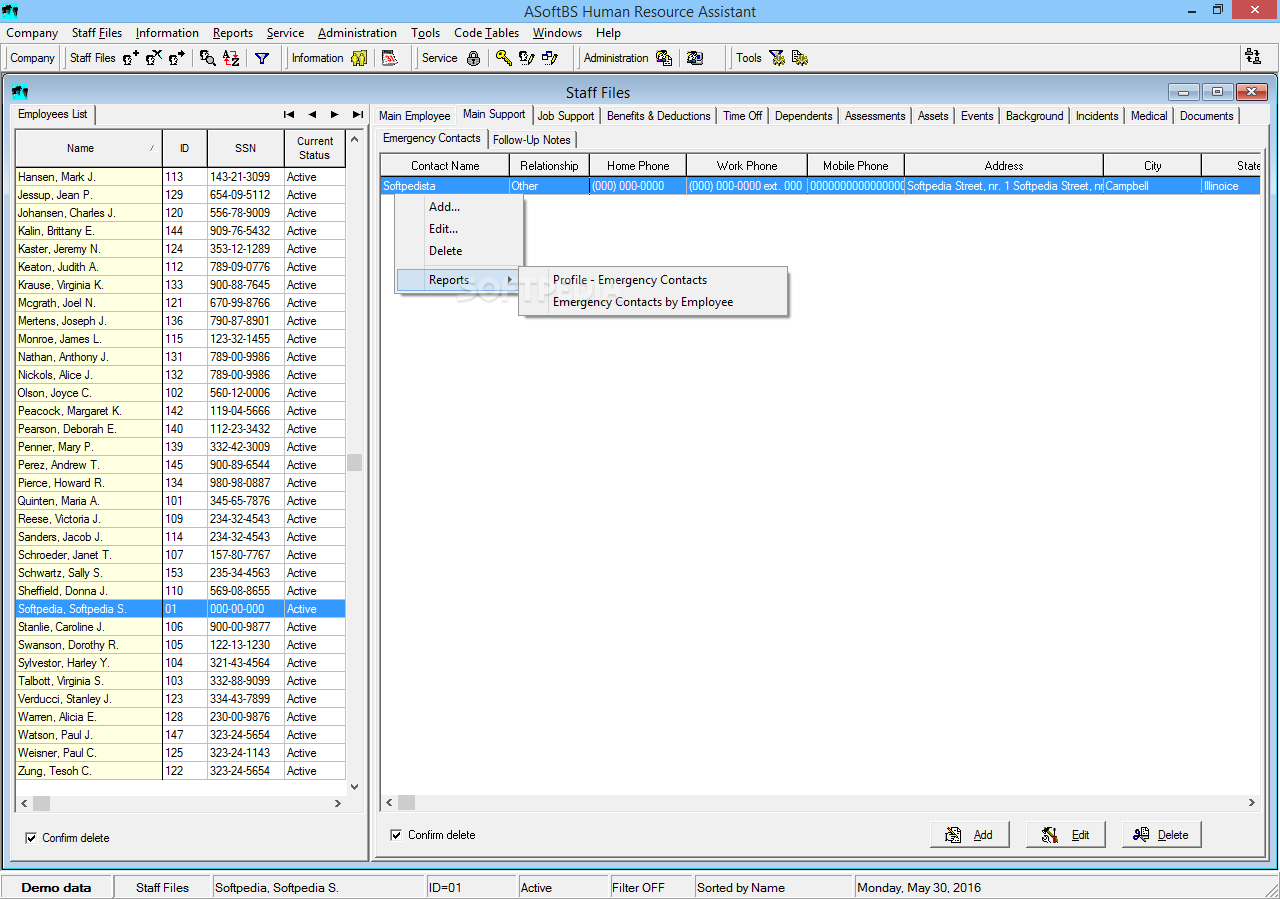Click the first icon after Administration label
Viewport: 1280px width, 899px height.
pos(664,58)
